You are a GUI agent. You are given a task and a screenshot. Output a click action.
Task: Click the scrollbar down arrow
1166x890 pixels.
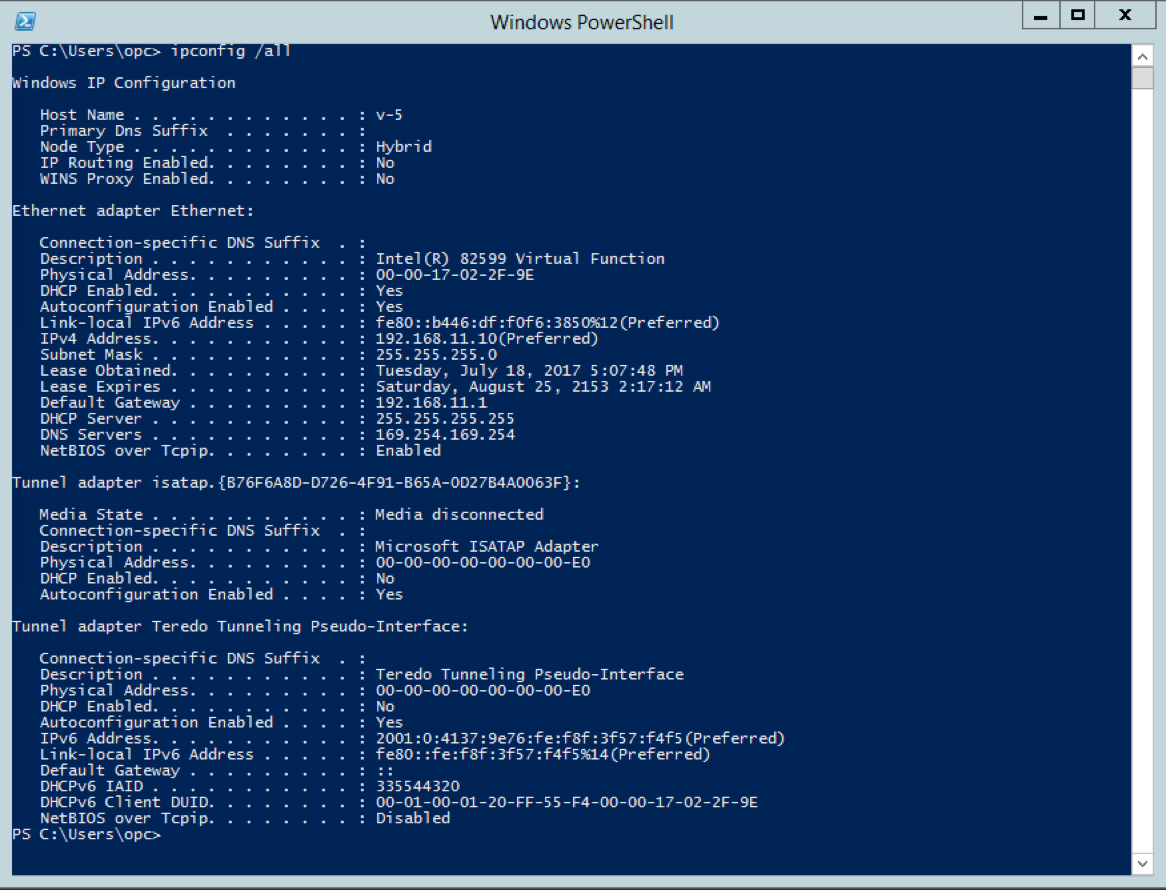coord(1143,864)
